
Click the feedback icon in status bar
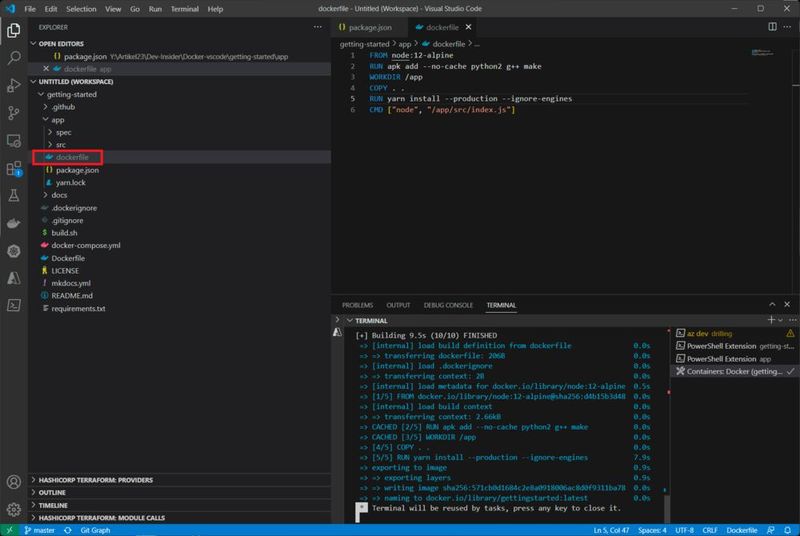click(770, 530)
